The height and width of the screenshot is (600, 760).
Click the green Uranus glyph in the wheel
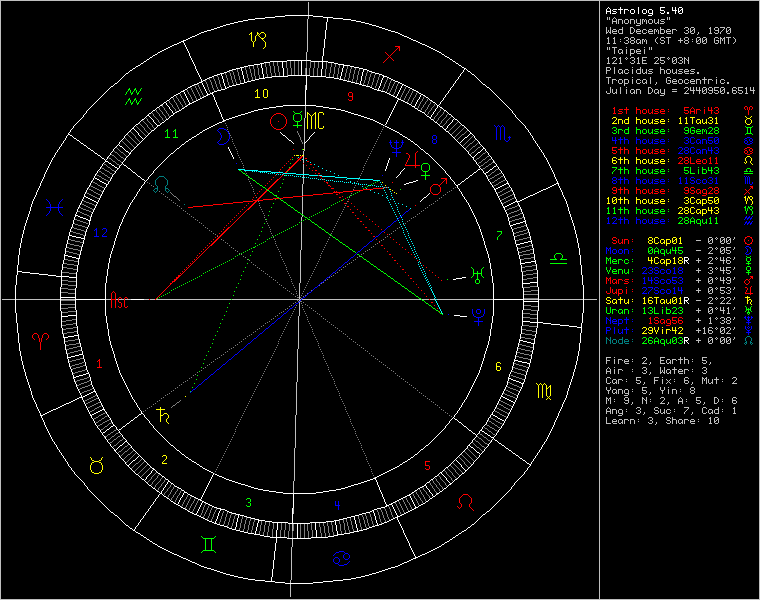[x=477, y=275]
